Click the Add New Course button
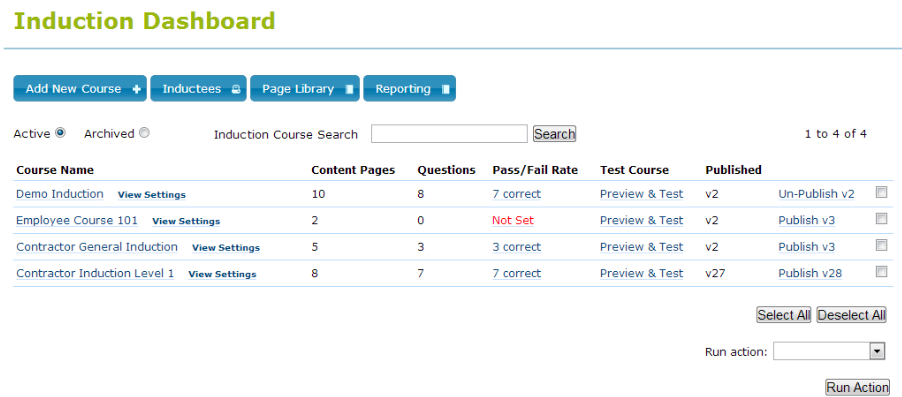 tap(80, 89)
